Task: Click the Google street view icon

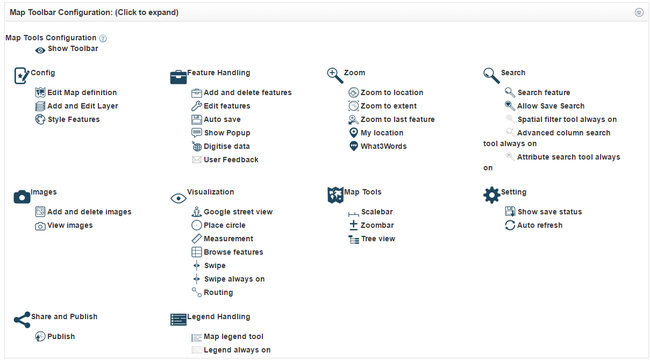Action: pyautogui.click(x=196, y=212)
